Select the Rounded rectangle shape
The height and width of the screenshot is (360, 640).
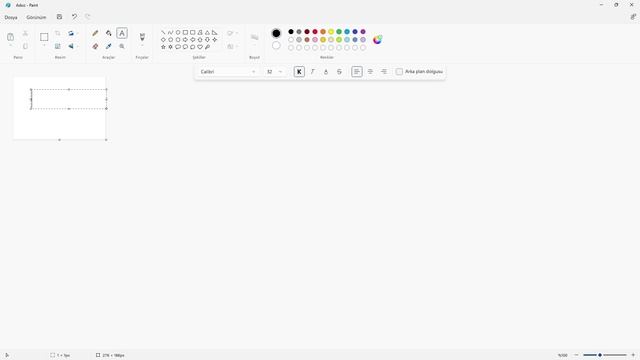point(193,32)
